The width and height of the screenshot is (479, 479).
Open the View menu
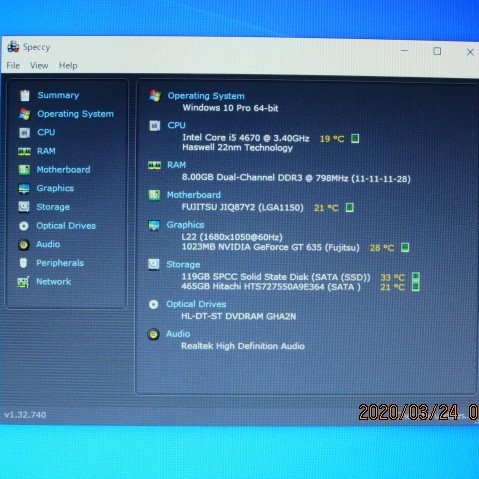tap(39, 65)
